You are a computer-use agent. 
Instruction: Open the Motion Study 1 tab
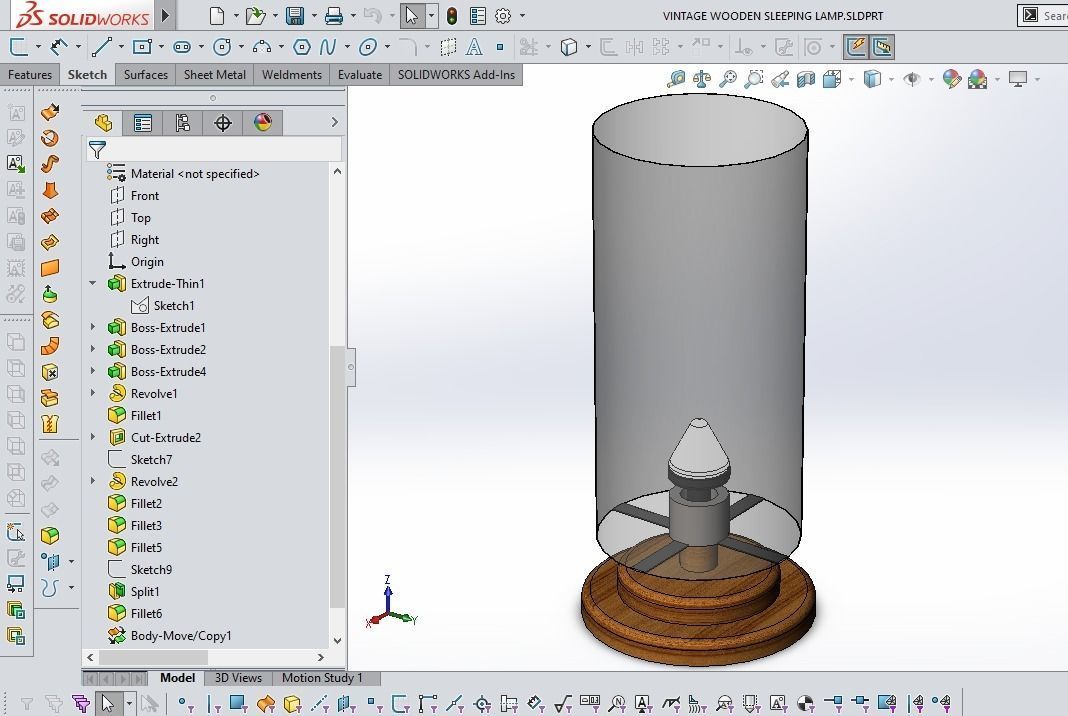(x=322, y=678)
